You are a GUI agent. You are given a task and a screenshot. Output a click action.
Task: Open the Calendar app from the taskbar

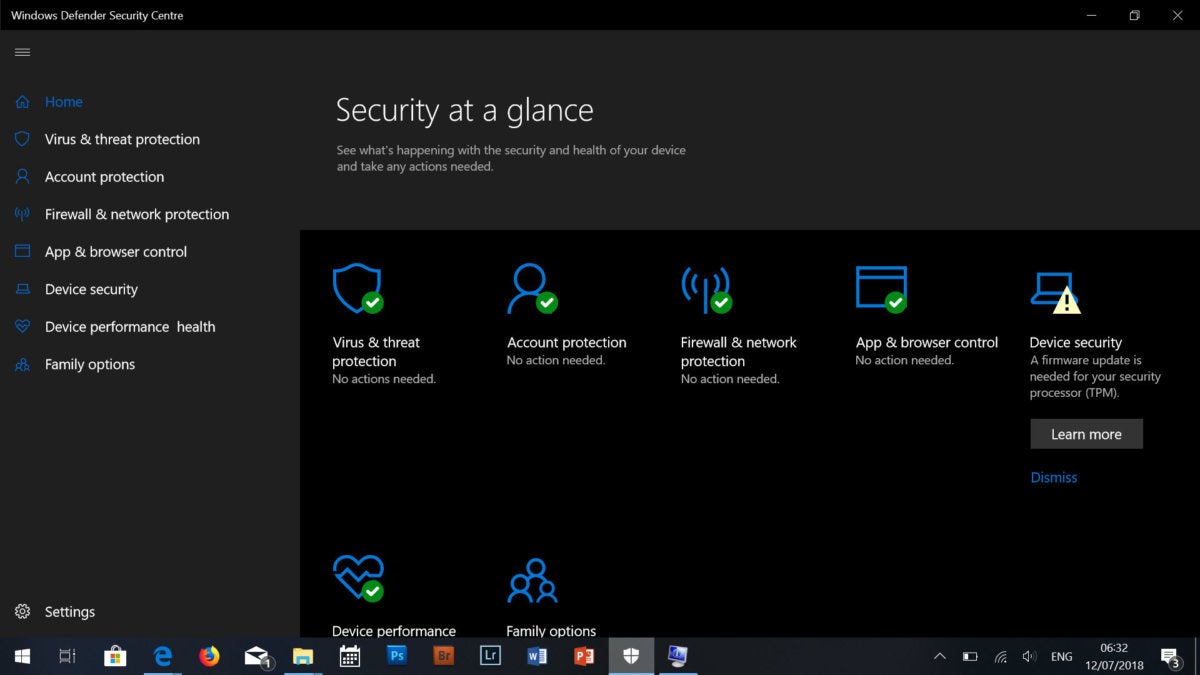tap(350, 656)
